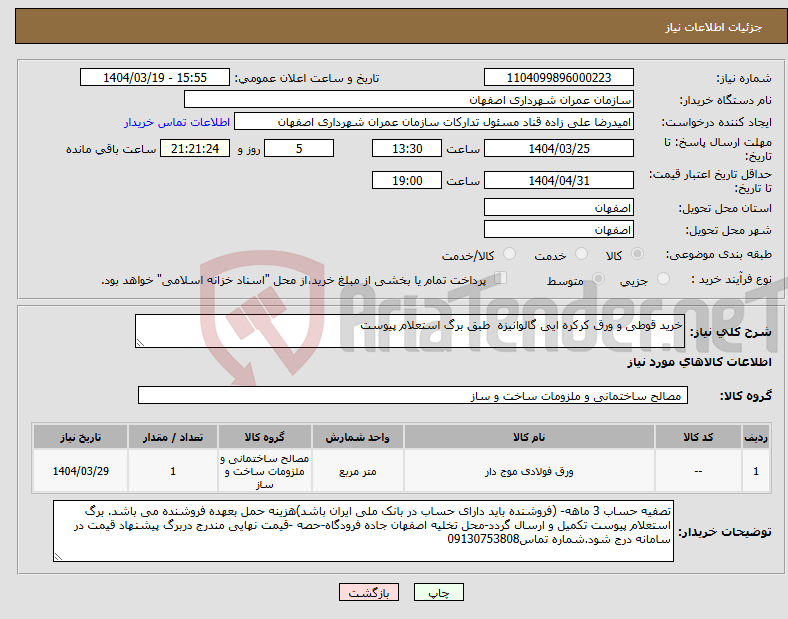The width and height of the screenshot is (788, 619).
Task: Click the گروه کالا column header
Action: click(x=265, y=437)
